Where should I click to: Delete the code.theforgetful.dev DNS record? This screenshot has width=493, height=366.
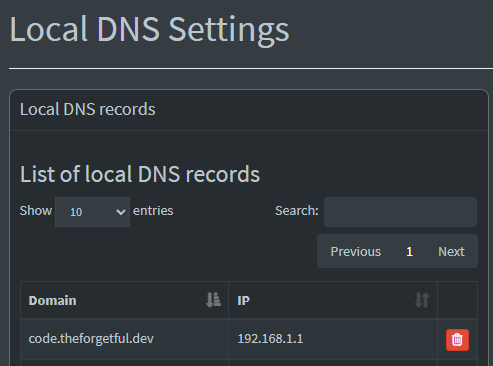pos(457,340)
